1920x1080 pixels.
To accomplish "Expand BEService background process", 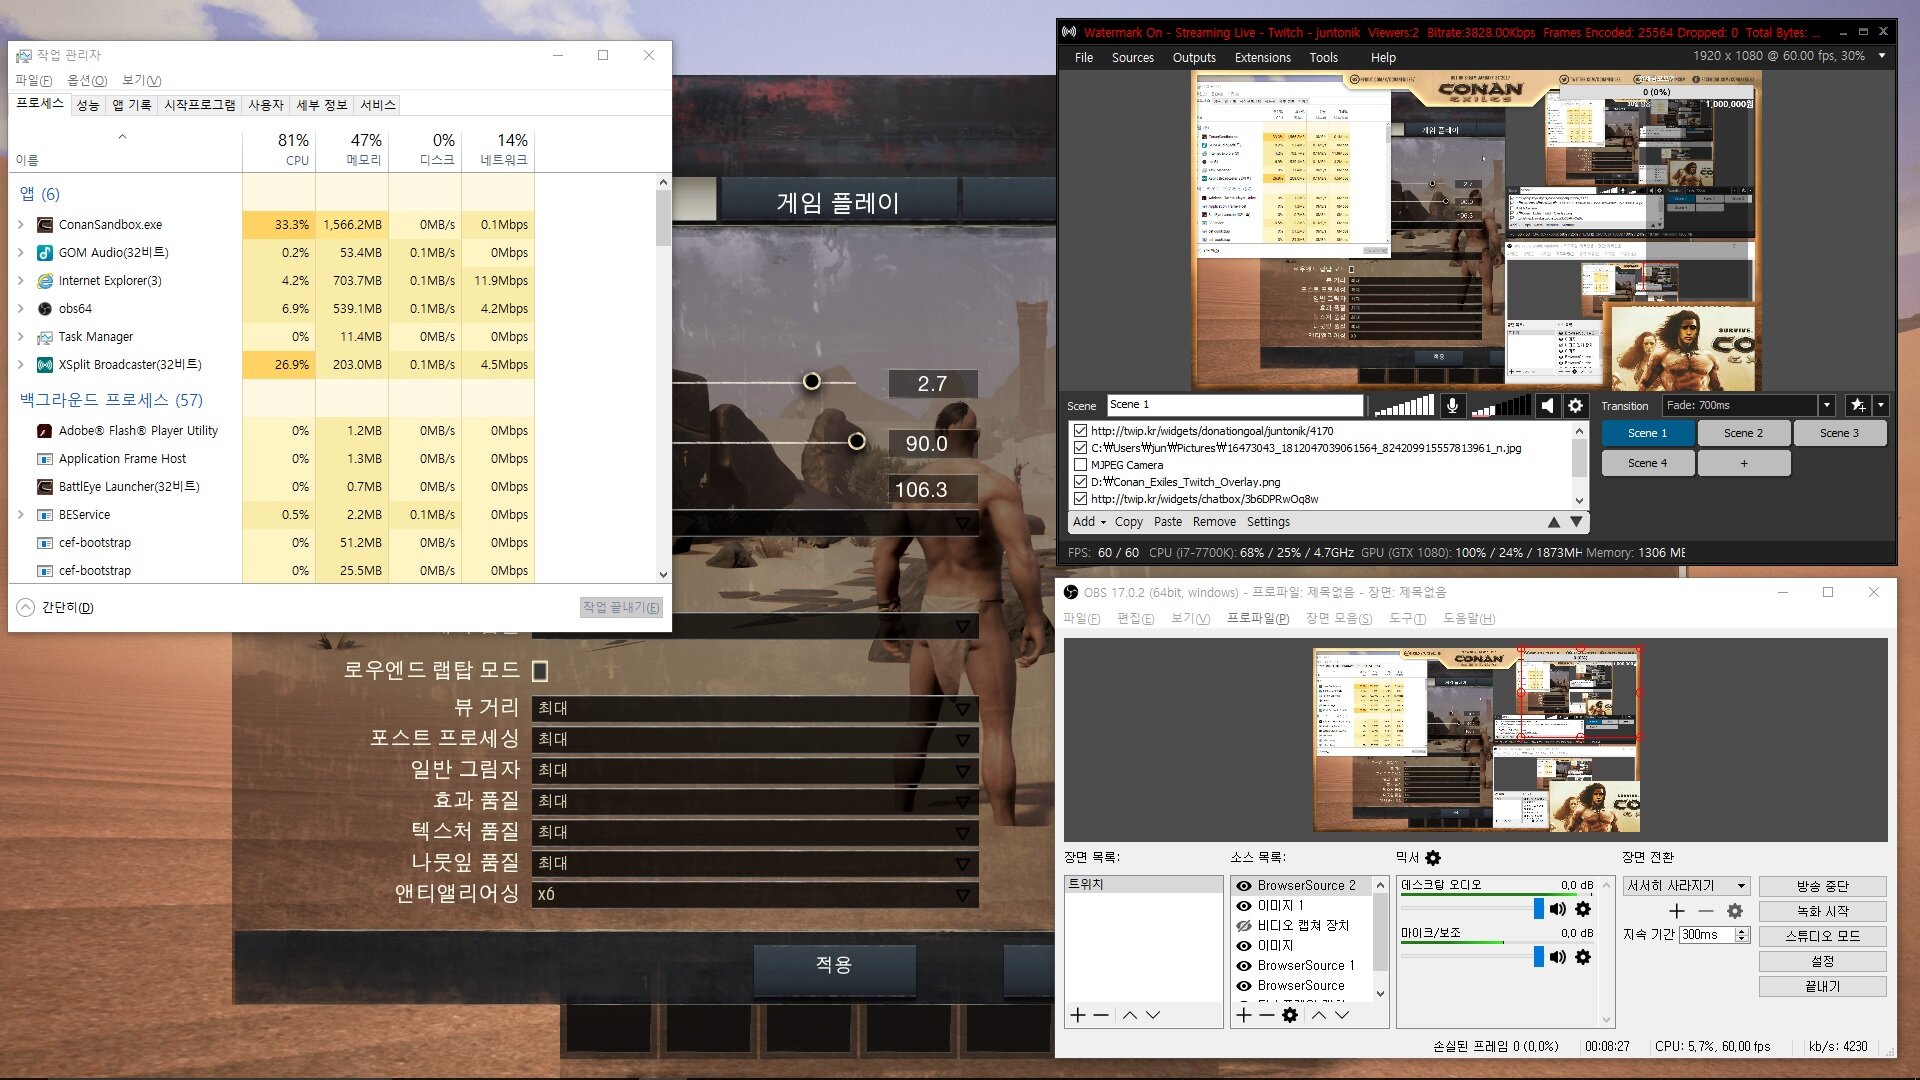I will 21,515.
